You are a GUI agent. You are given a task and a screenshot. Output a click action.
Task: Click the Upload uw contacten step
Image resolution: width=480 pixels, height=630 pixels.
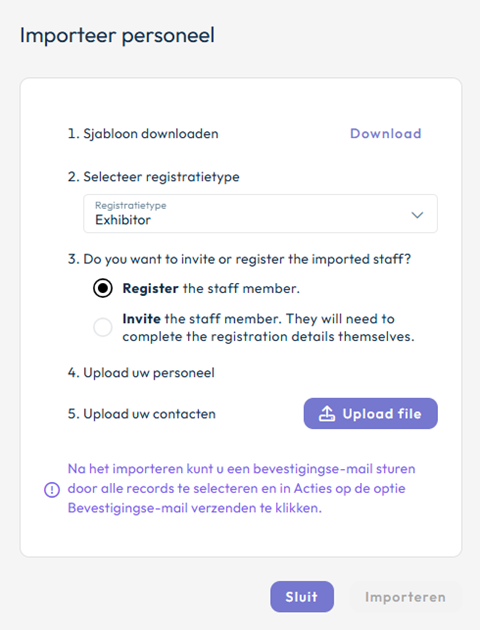click(x=142, y=414)
